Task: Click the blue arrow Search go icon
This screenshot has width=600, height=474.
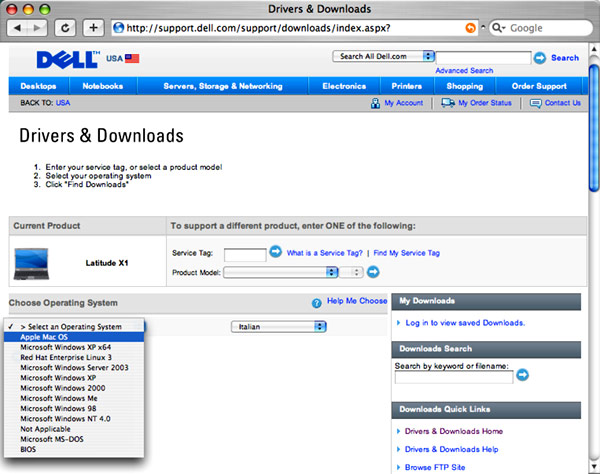Action: pos(540,58)
